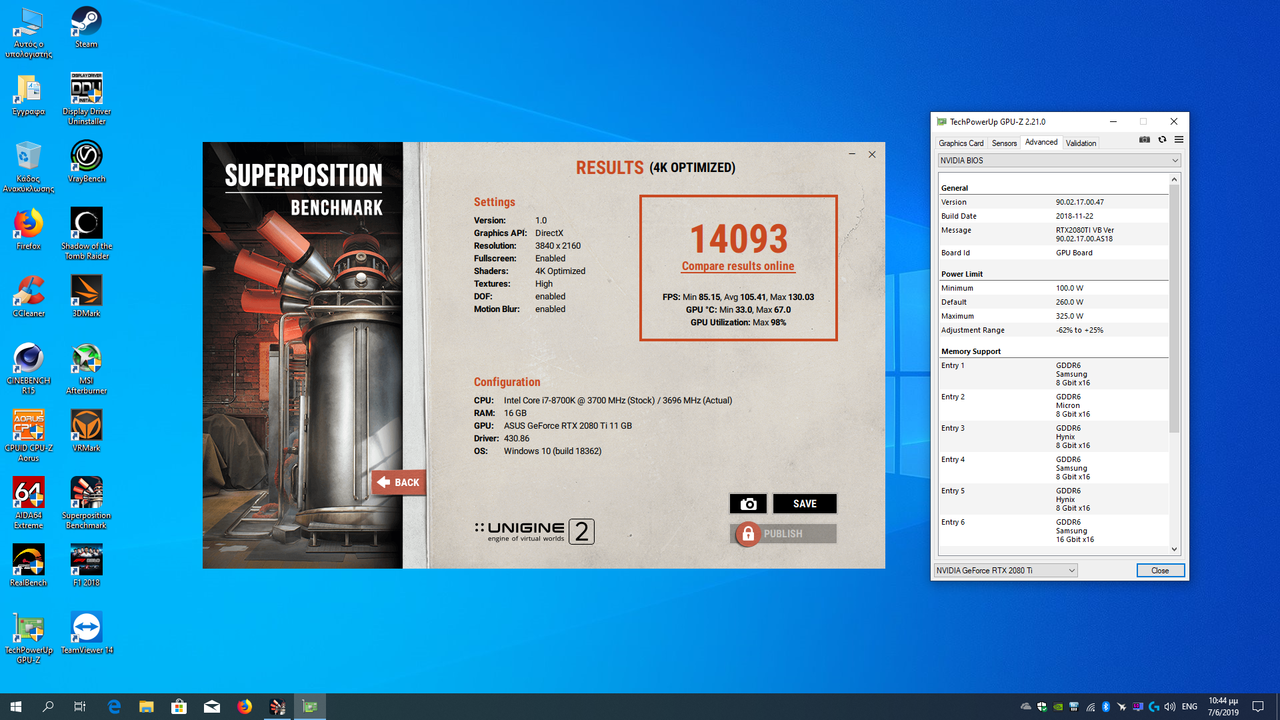Switch to the Sensors tab
The image size is (1280, 720).
tap(1004, 143)
